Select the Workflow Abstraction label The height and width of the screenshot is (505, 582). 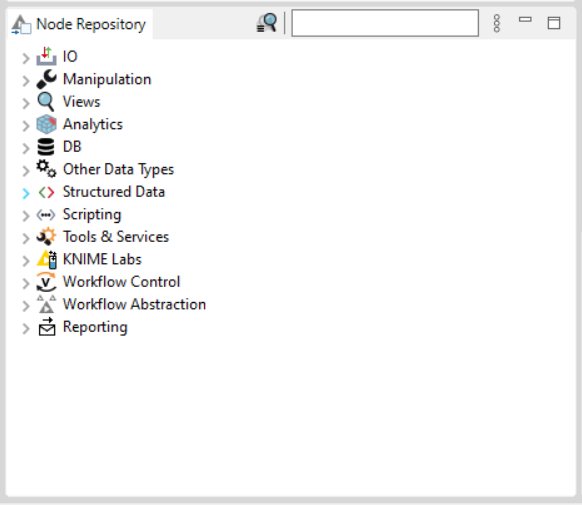tap(134, 304)
